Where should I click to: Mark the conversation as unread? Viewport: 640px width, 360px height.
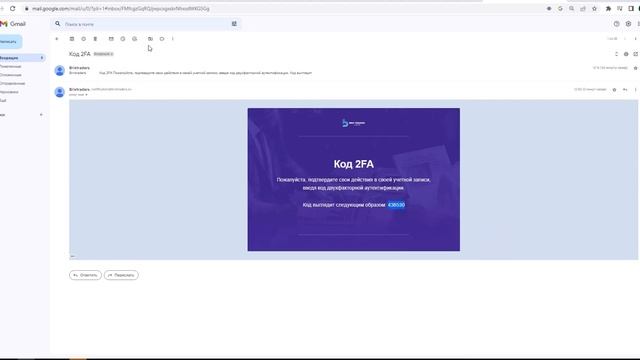pyautogui.click(x=111, y=39)
